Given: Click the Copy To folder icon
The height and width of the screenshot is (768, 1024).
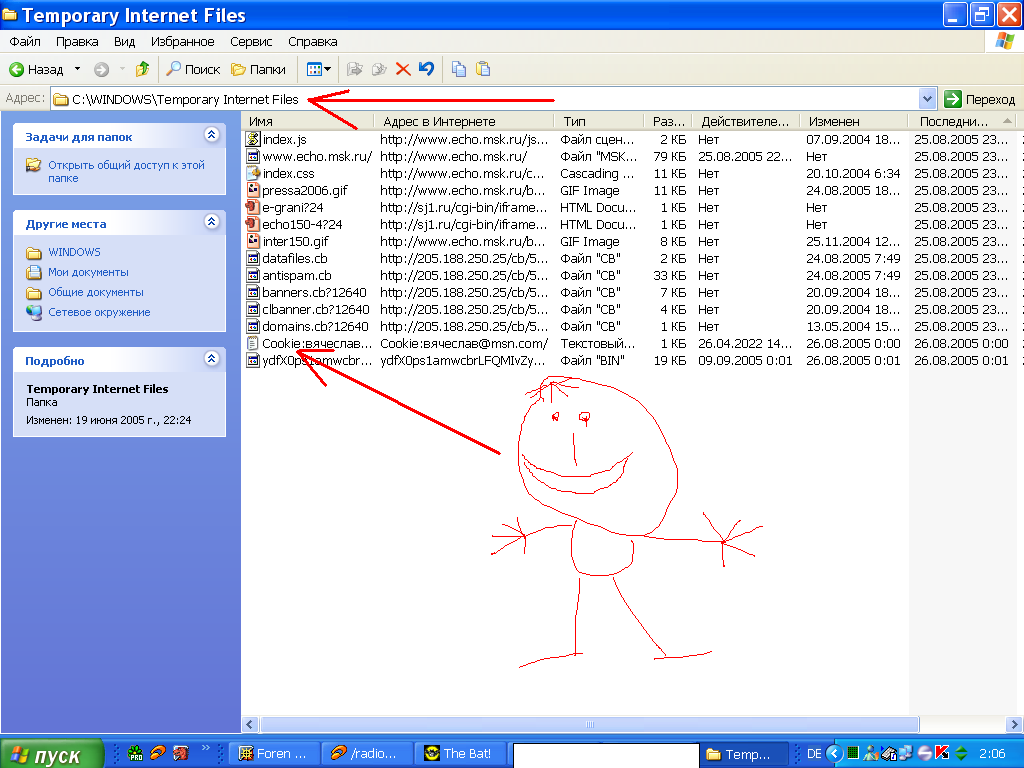Looking at the screenshot, I should 379,69.
